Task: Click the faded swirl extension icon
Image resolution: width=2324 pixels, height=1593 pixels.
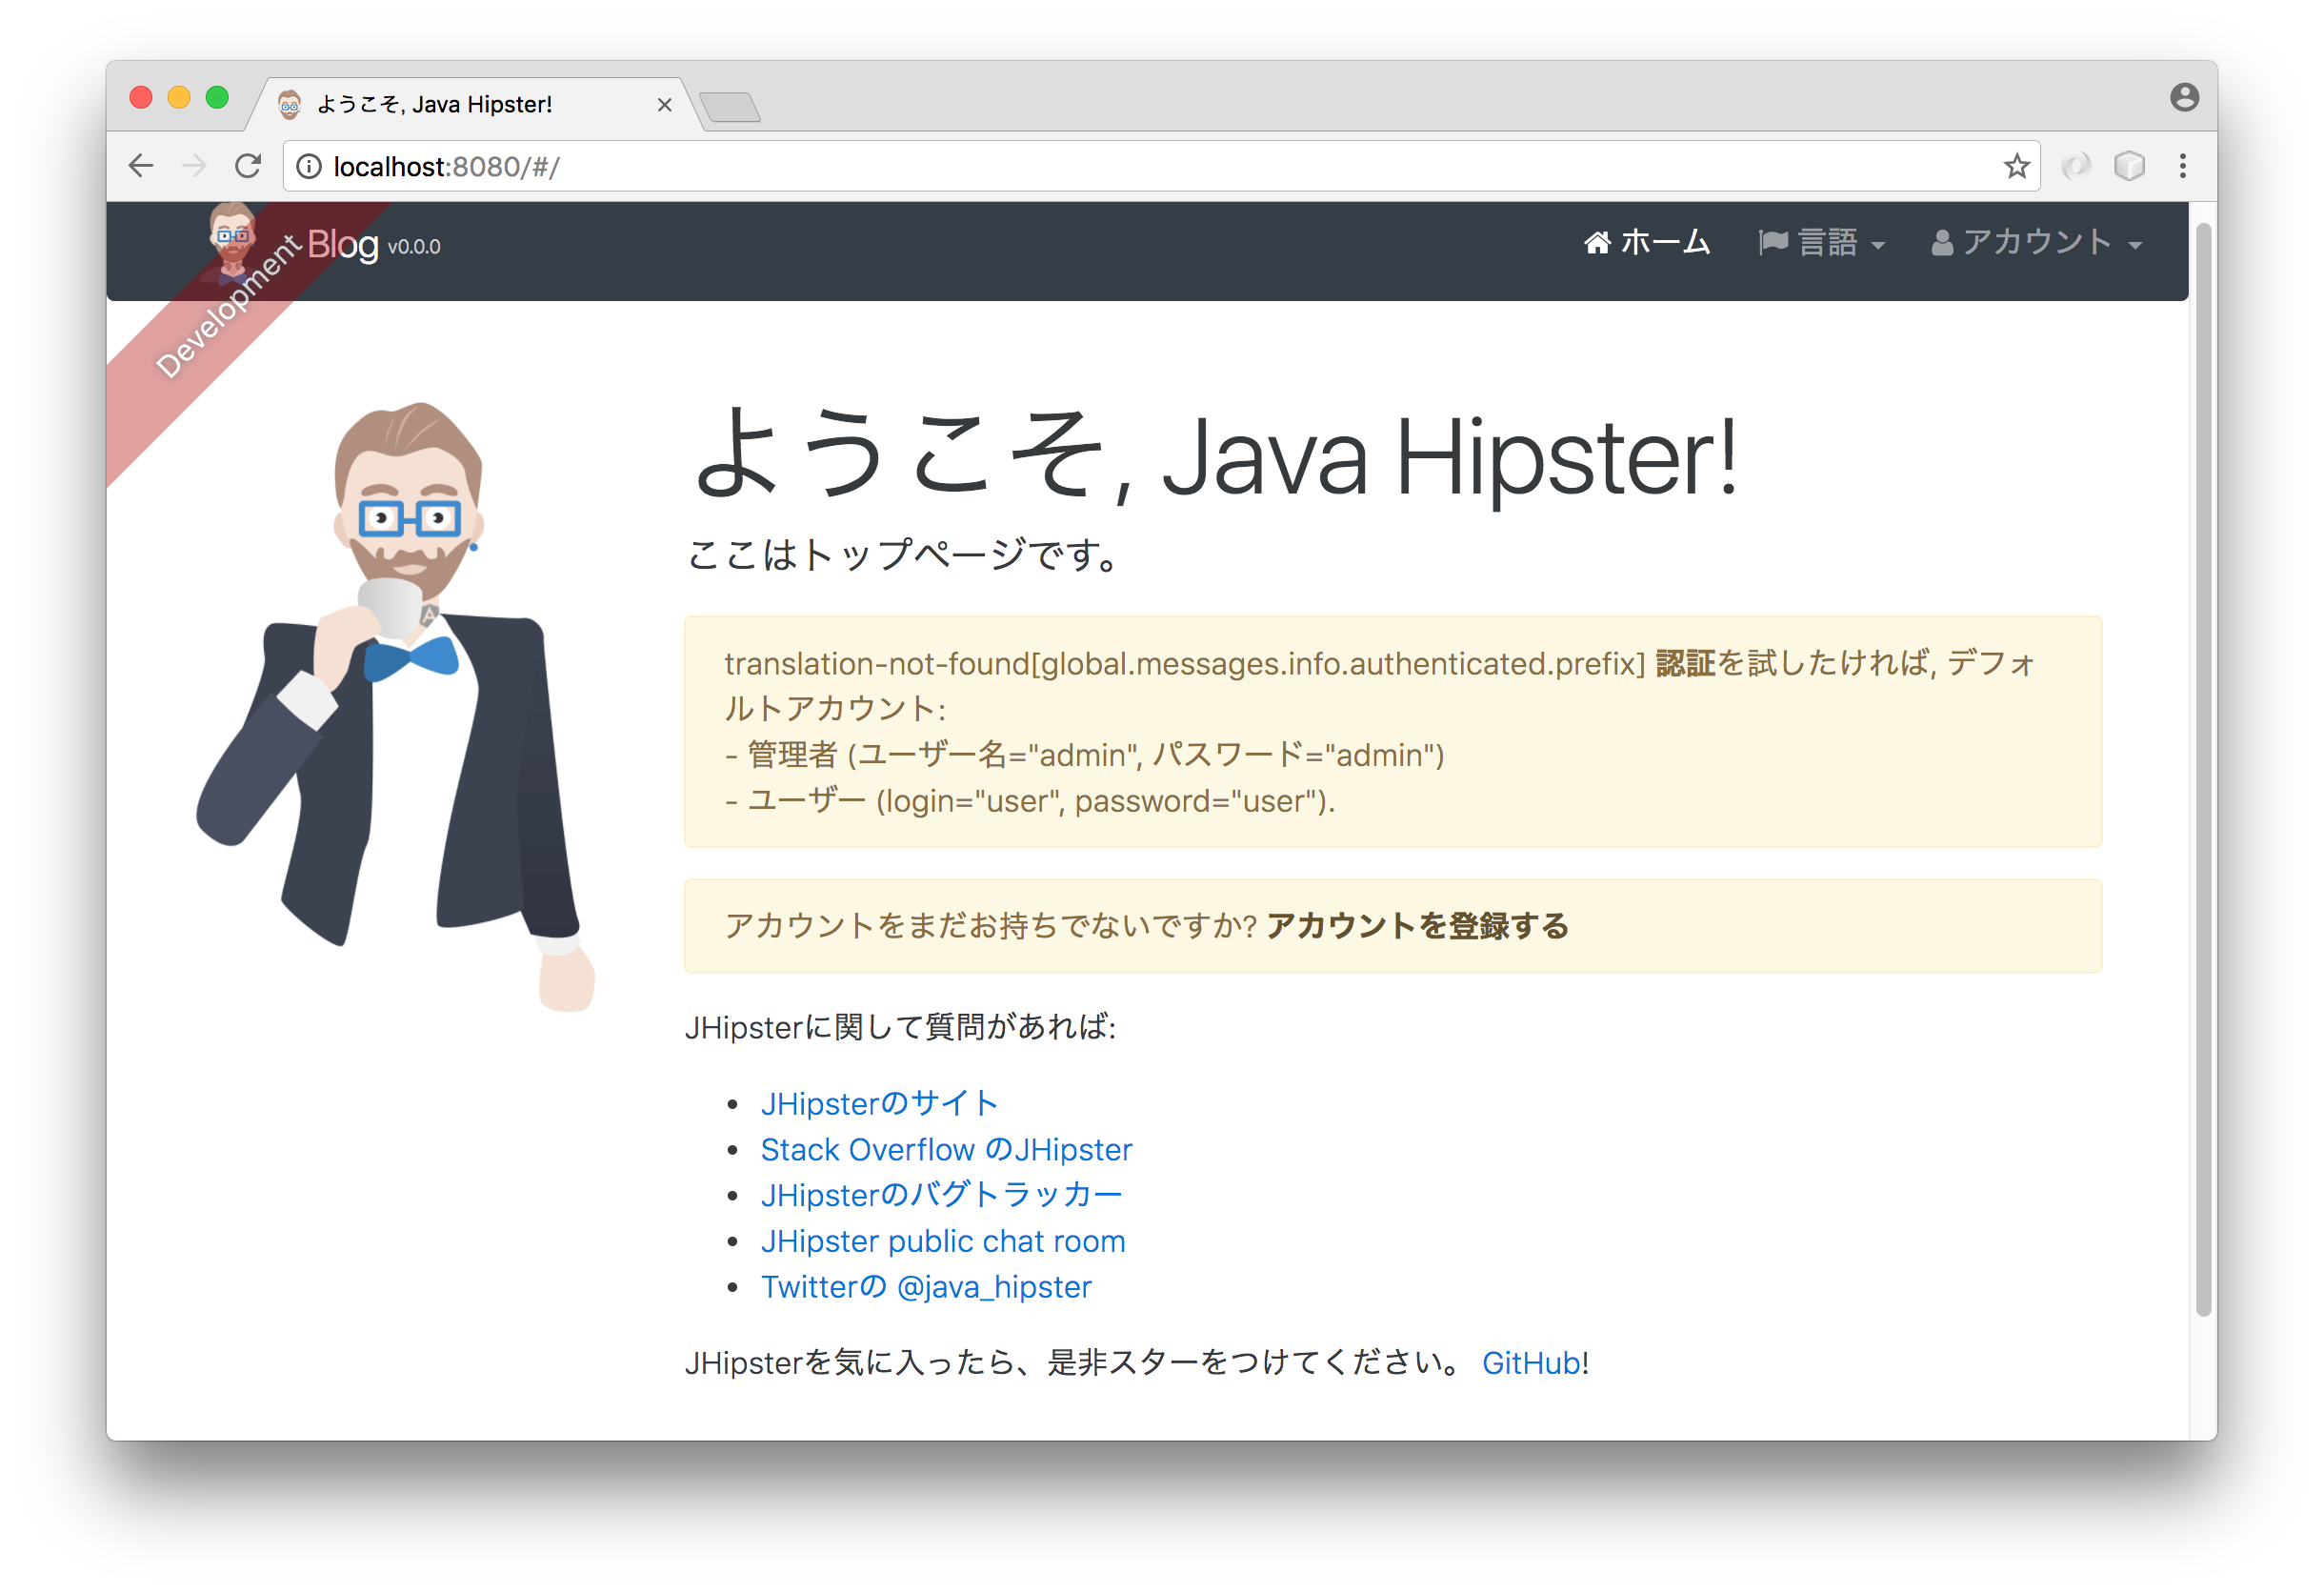Action: [x=2076, y=166]
